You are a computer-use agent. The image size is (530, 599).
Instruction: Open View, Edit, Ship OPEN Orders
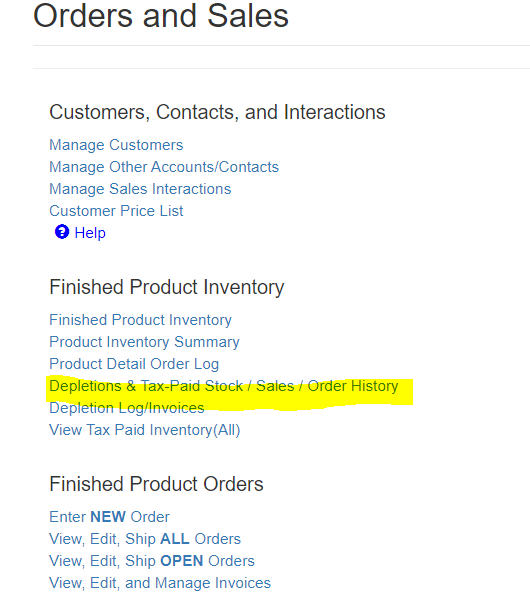[152, 561]
